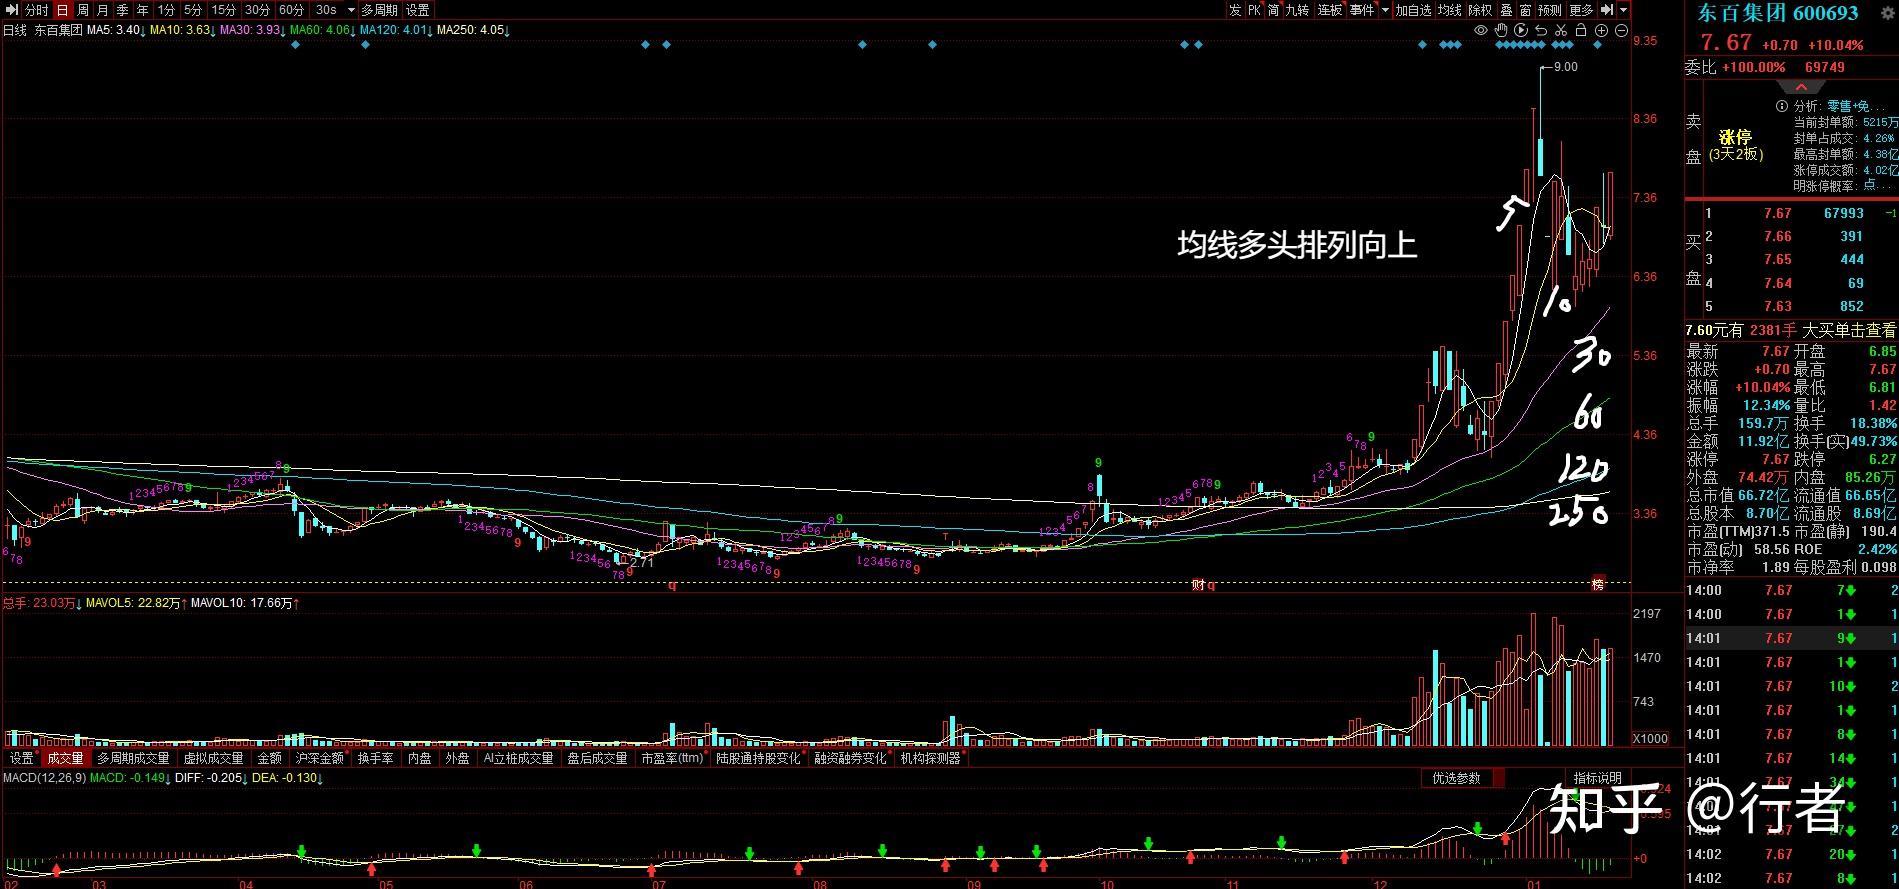Switch to the 周 weekly period tab
This screenshot has height=889, width=1899.
click(83, 10)
